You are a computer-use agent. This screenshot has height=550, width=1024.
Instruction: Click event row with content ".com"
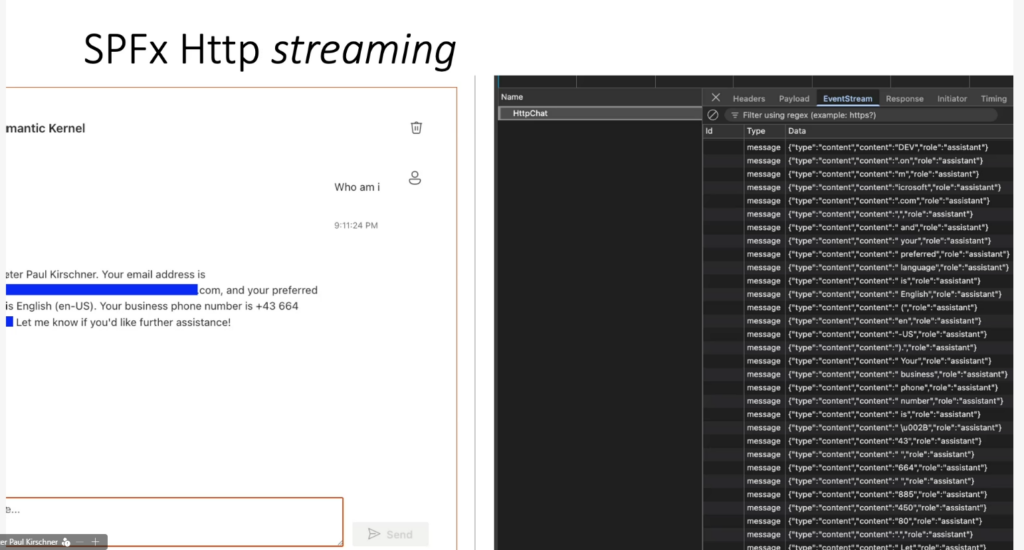(x=857, y=201)
